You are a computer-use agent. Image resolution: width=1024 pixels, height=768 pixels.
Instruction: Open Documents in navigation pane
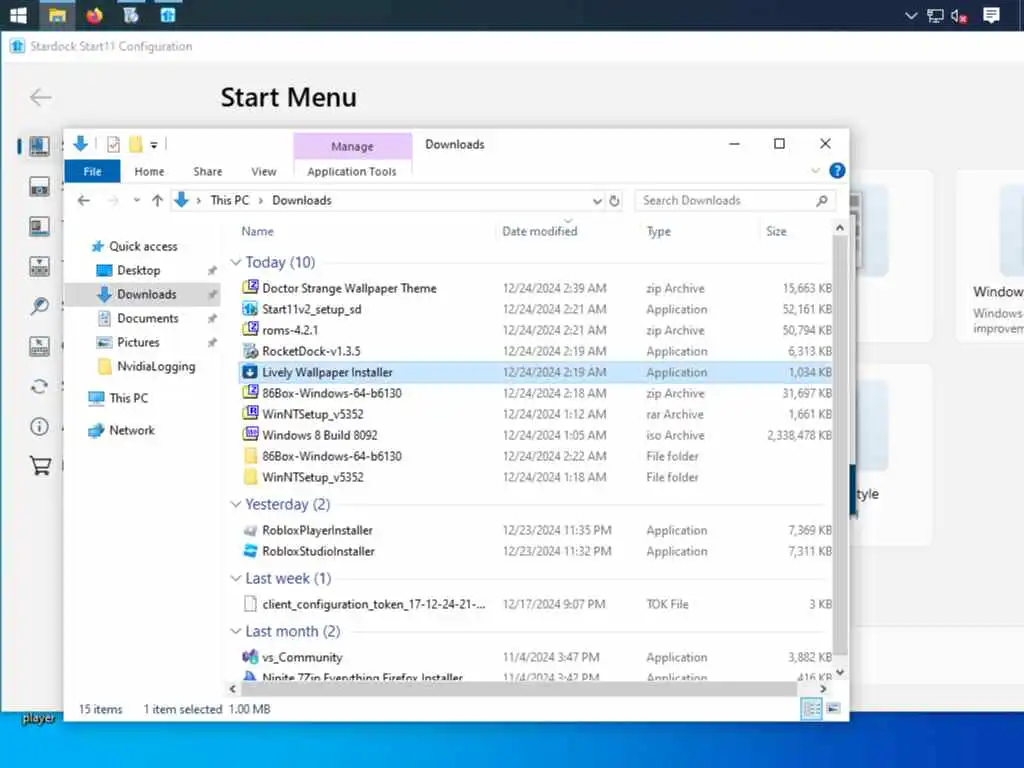(148, 318)
